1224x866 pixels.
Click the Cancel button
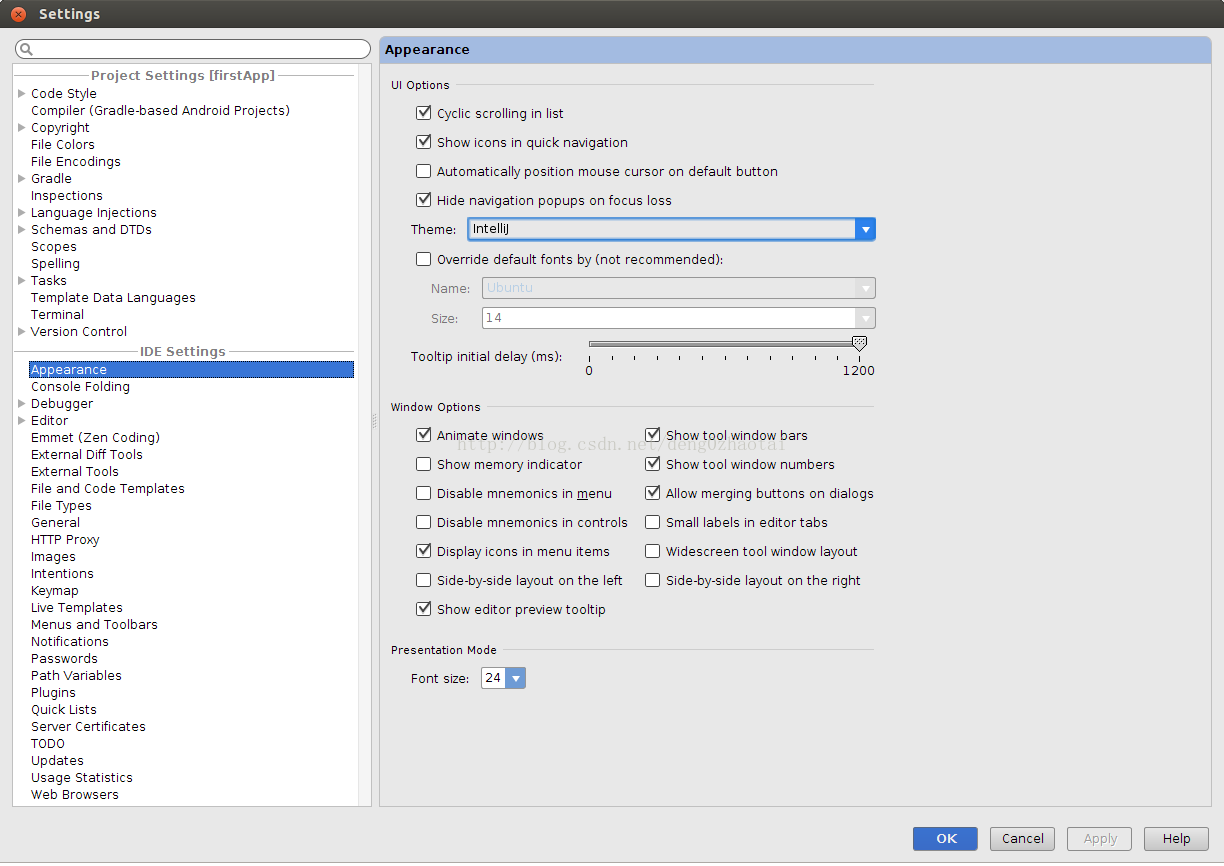click(x=1022, y=839)
